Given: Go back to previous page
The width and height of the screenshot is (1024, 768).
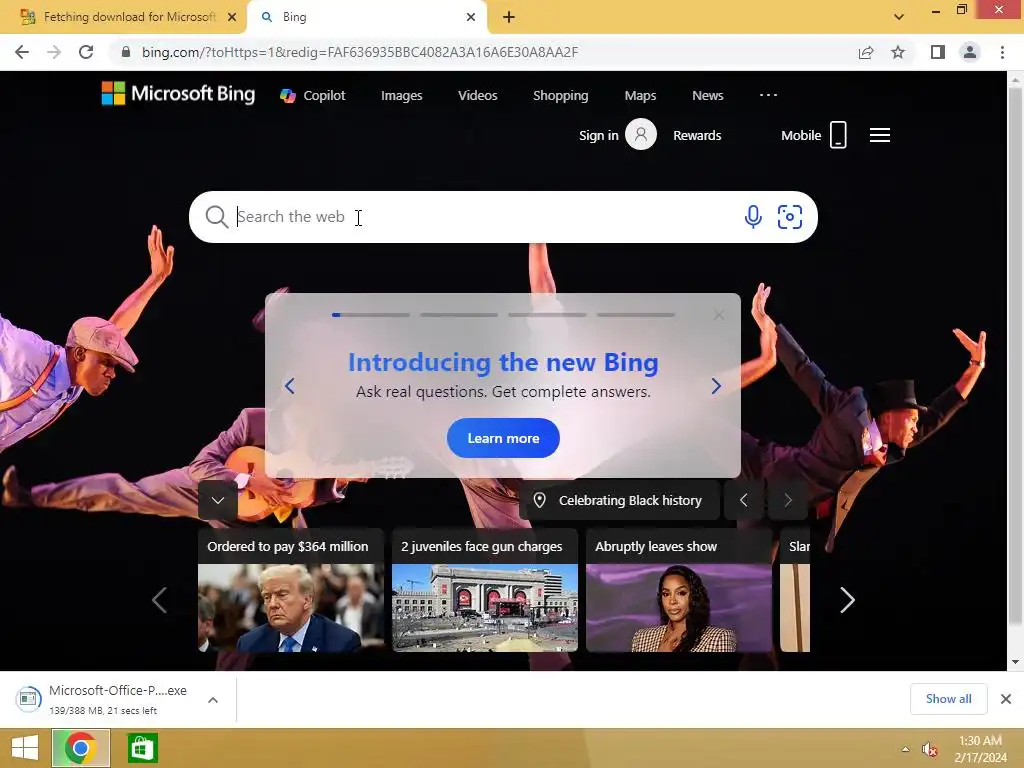Looking at the screenshot, I should pos(22,52).
